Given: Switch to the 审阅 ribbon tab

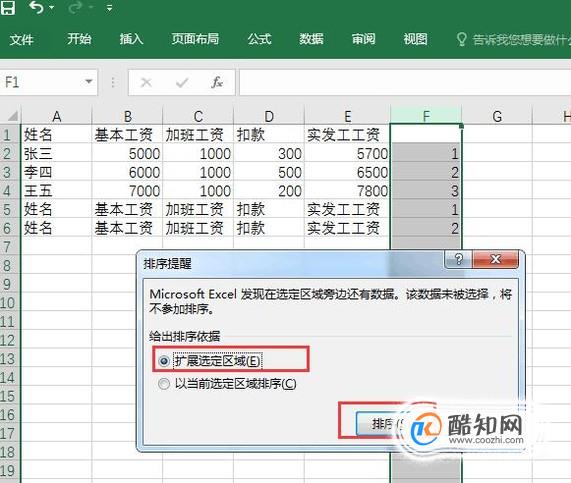Looking at the screenshot, I should 363,39.
